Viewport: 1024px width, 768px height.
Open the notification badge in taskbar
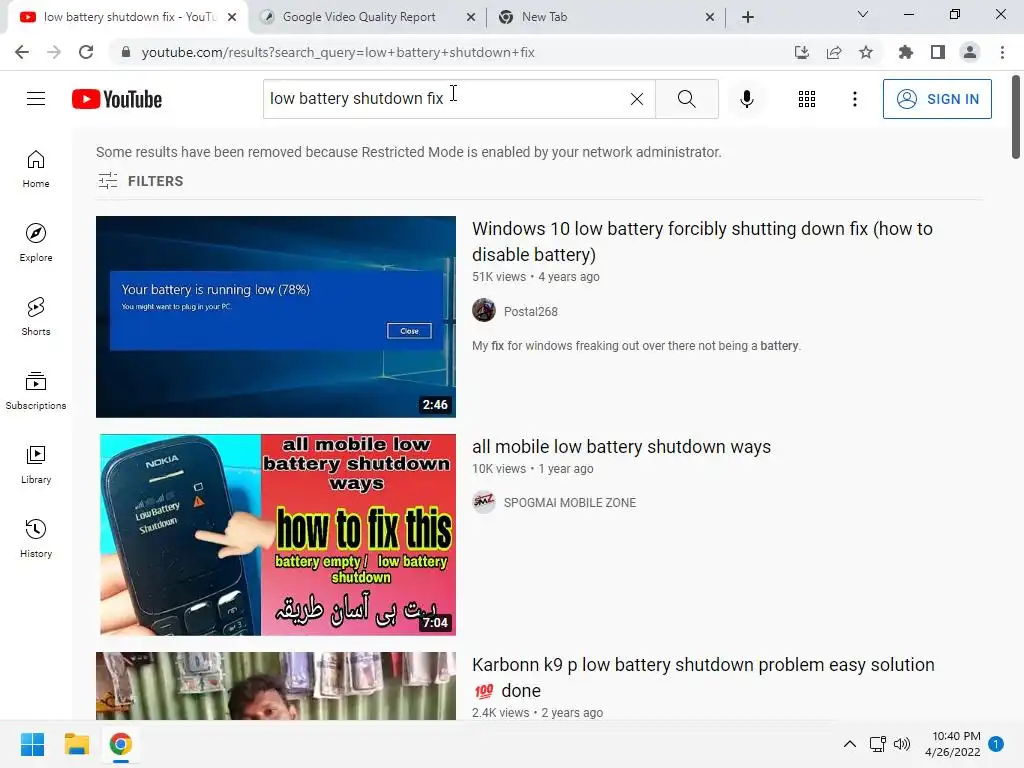point(996,744)
